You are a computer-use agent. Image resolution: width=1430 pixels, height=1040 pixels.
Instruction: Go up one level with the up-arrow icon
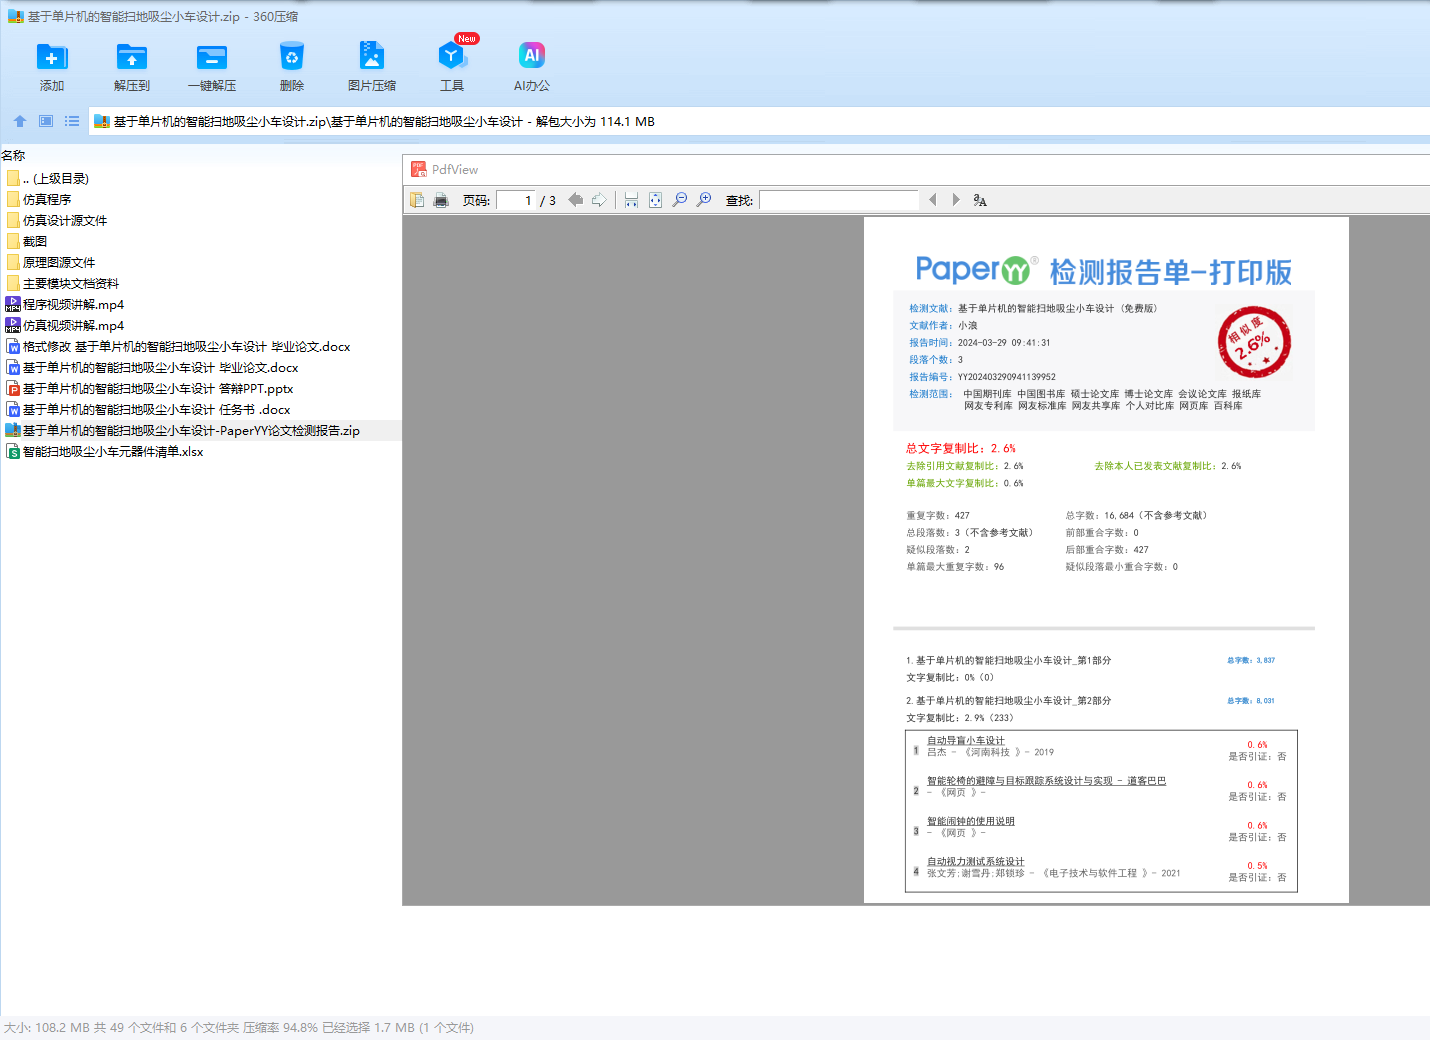20,121
